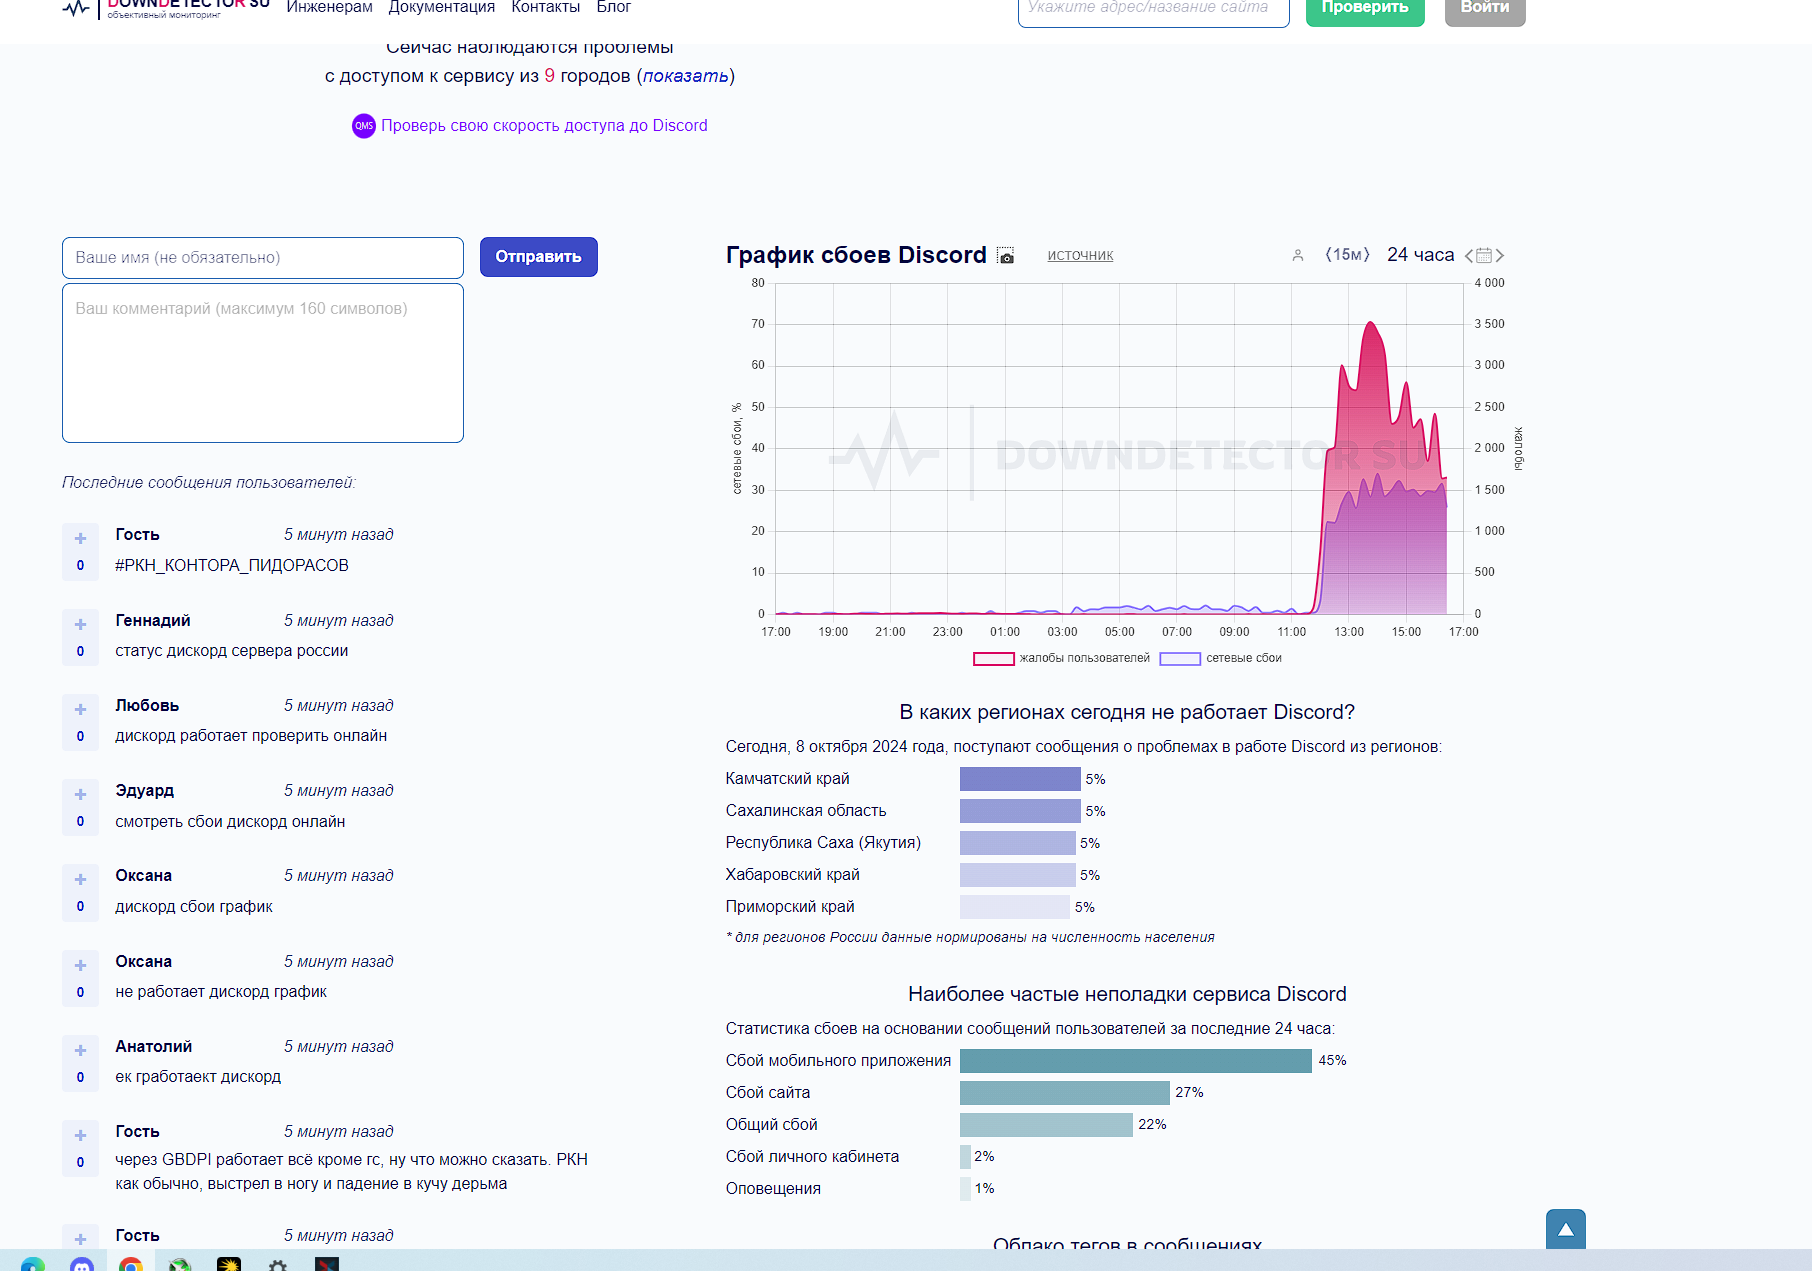Upvote Любовь's comment with plus
Viewport: 1812px width, 1271px height.
point(80,709)
